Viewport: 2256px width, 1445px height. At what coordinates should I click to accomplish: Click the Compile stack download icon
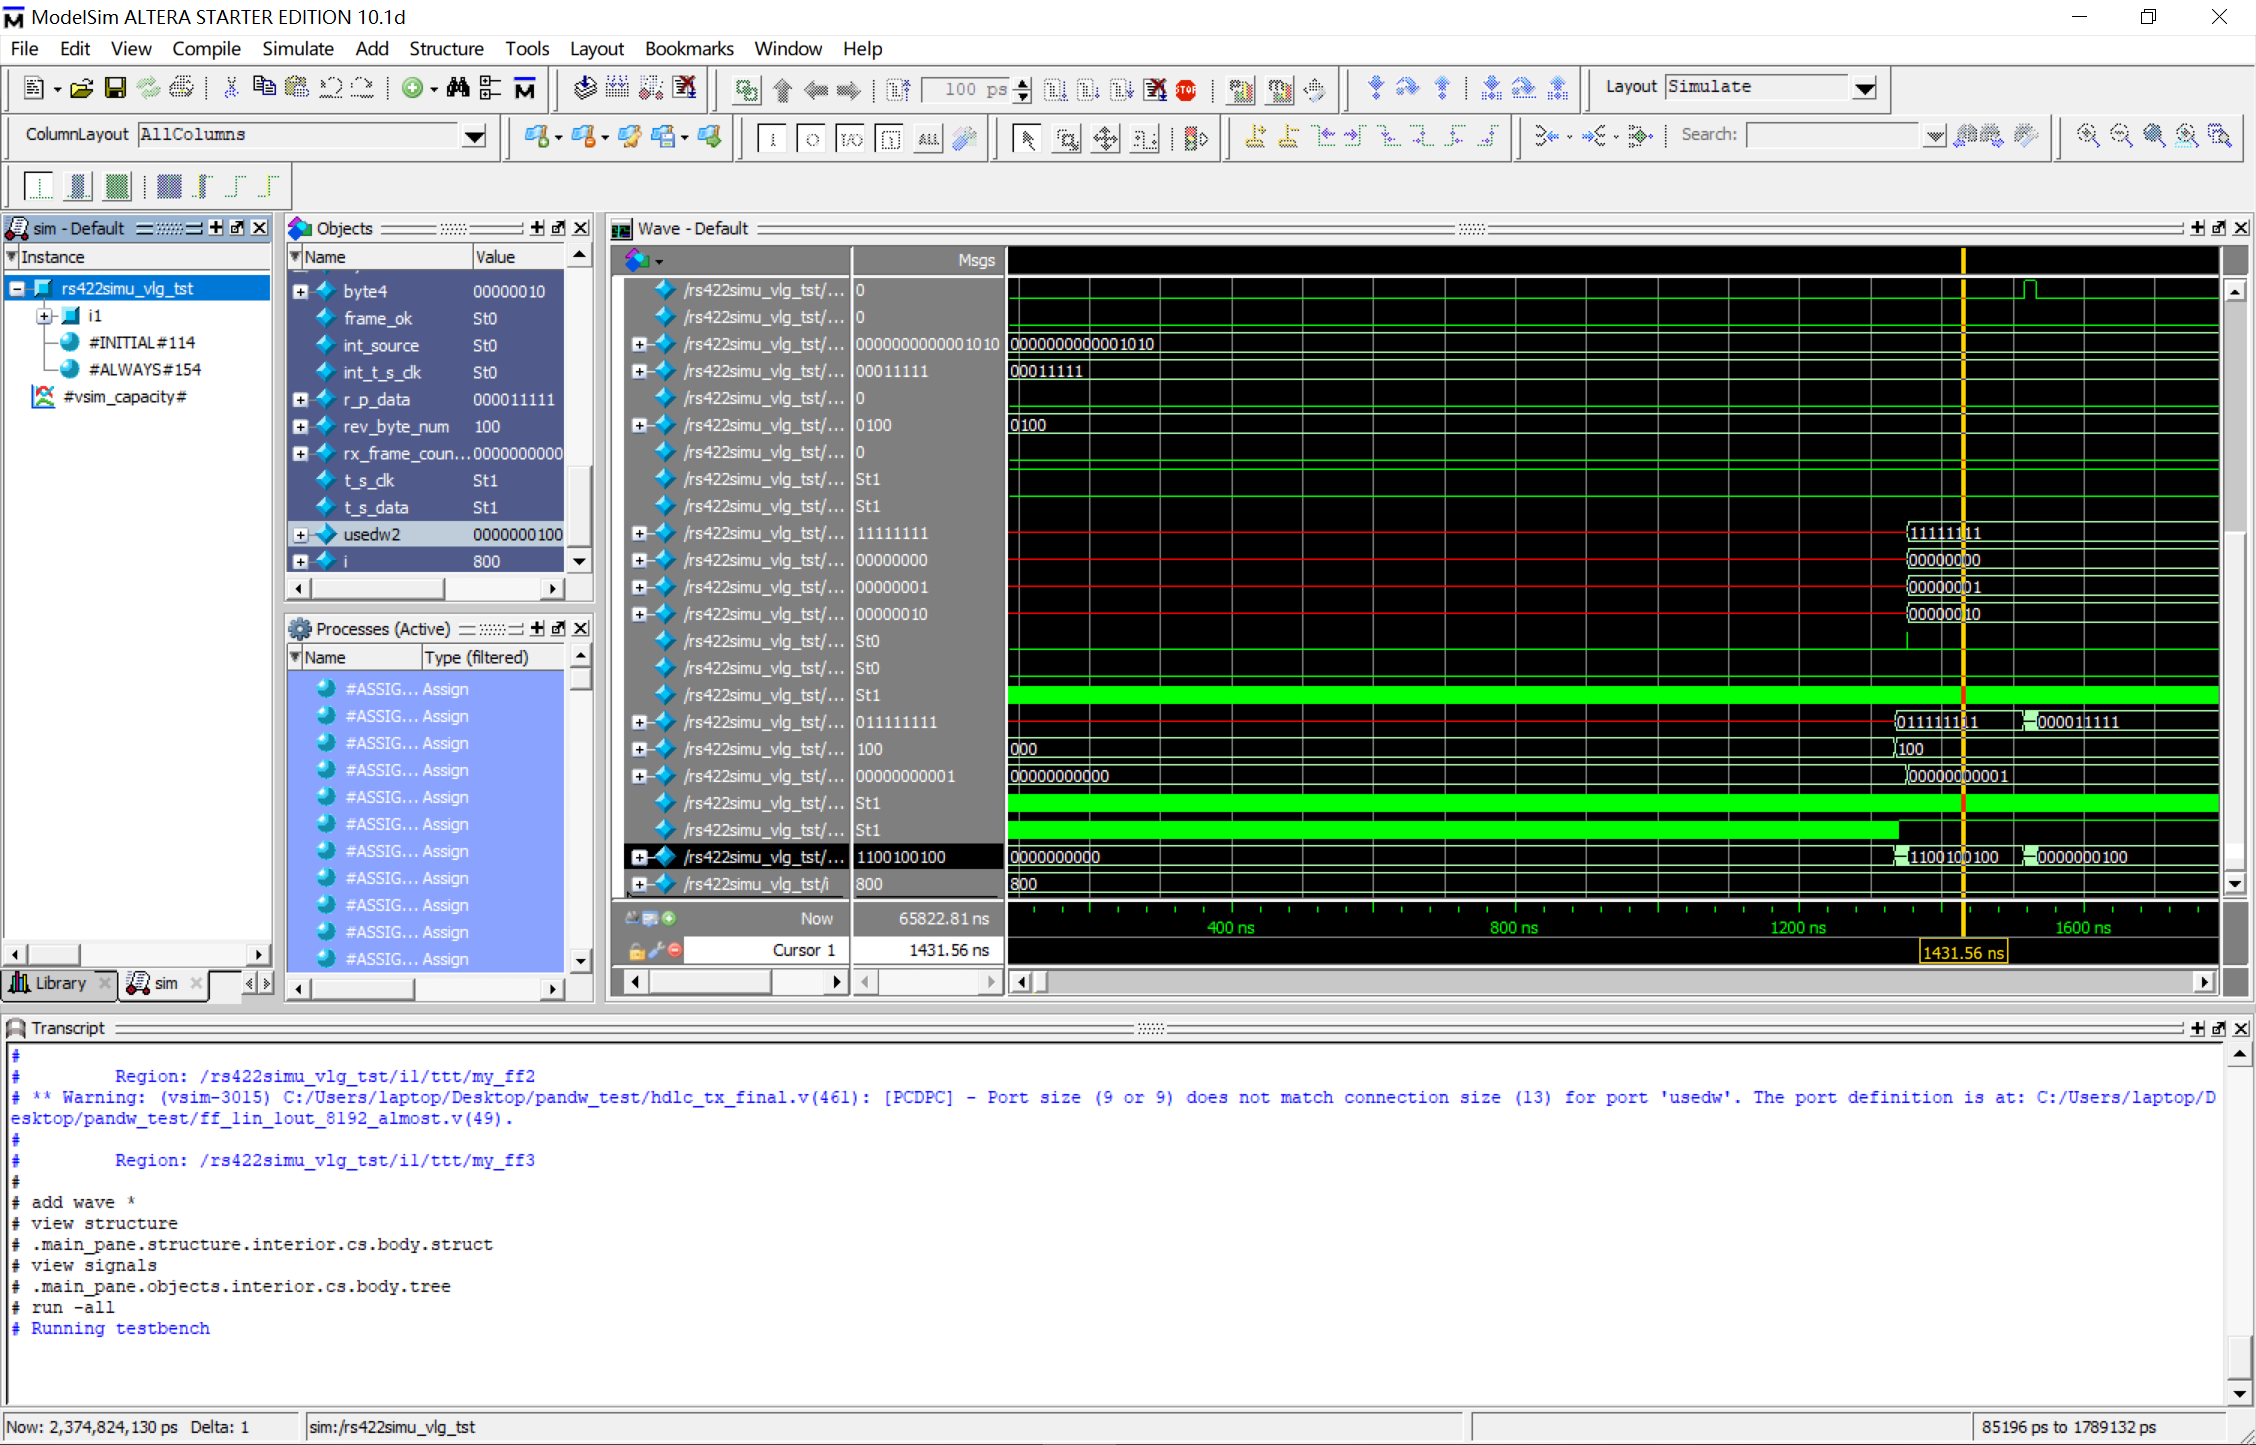click(585, 89)
